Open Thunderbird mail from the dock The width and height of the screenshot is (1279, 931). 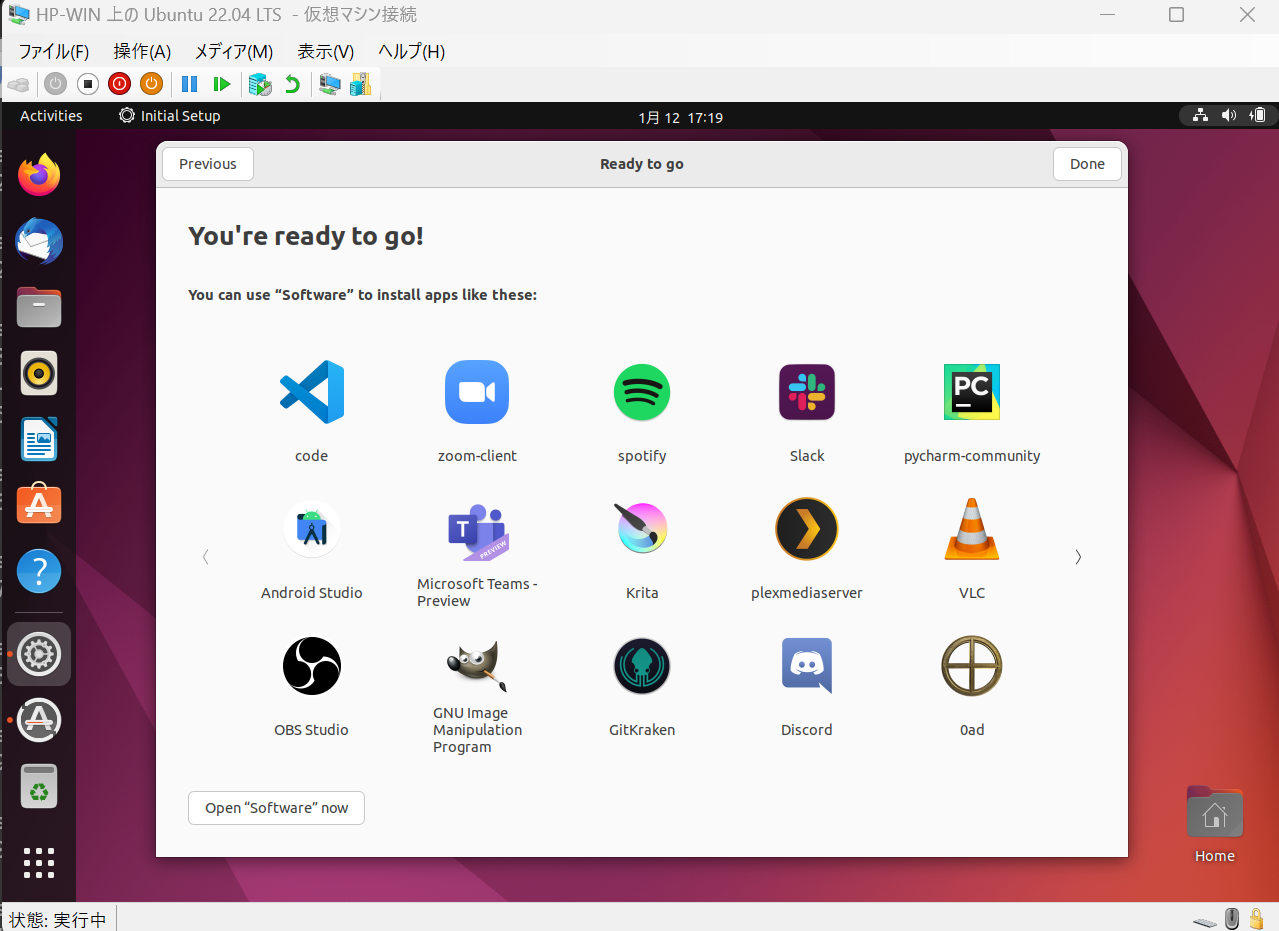[39, 242]
